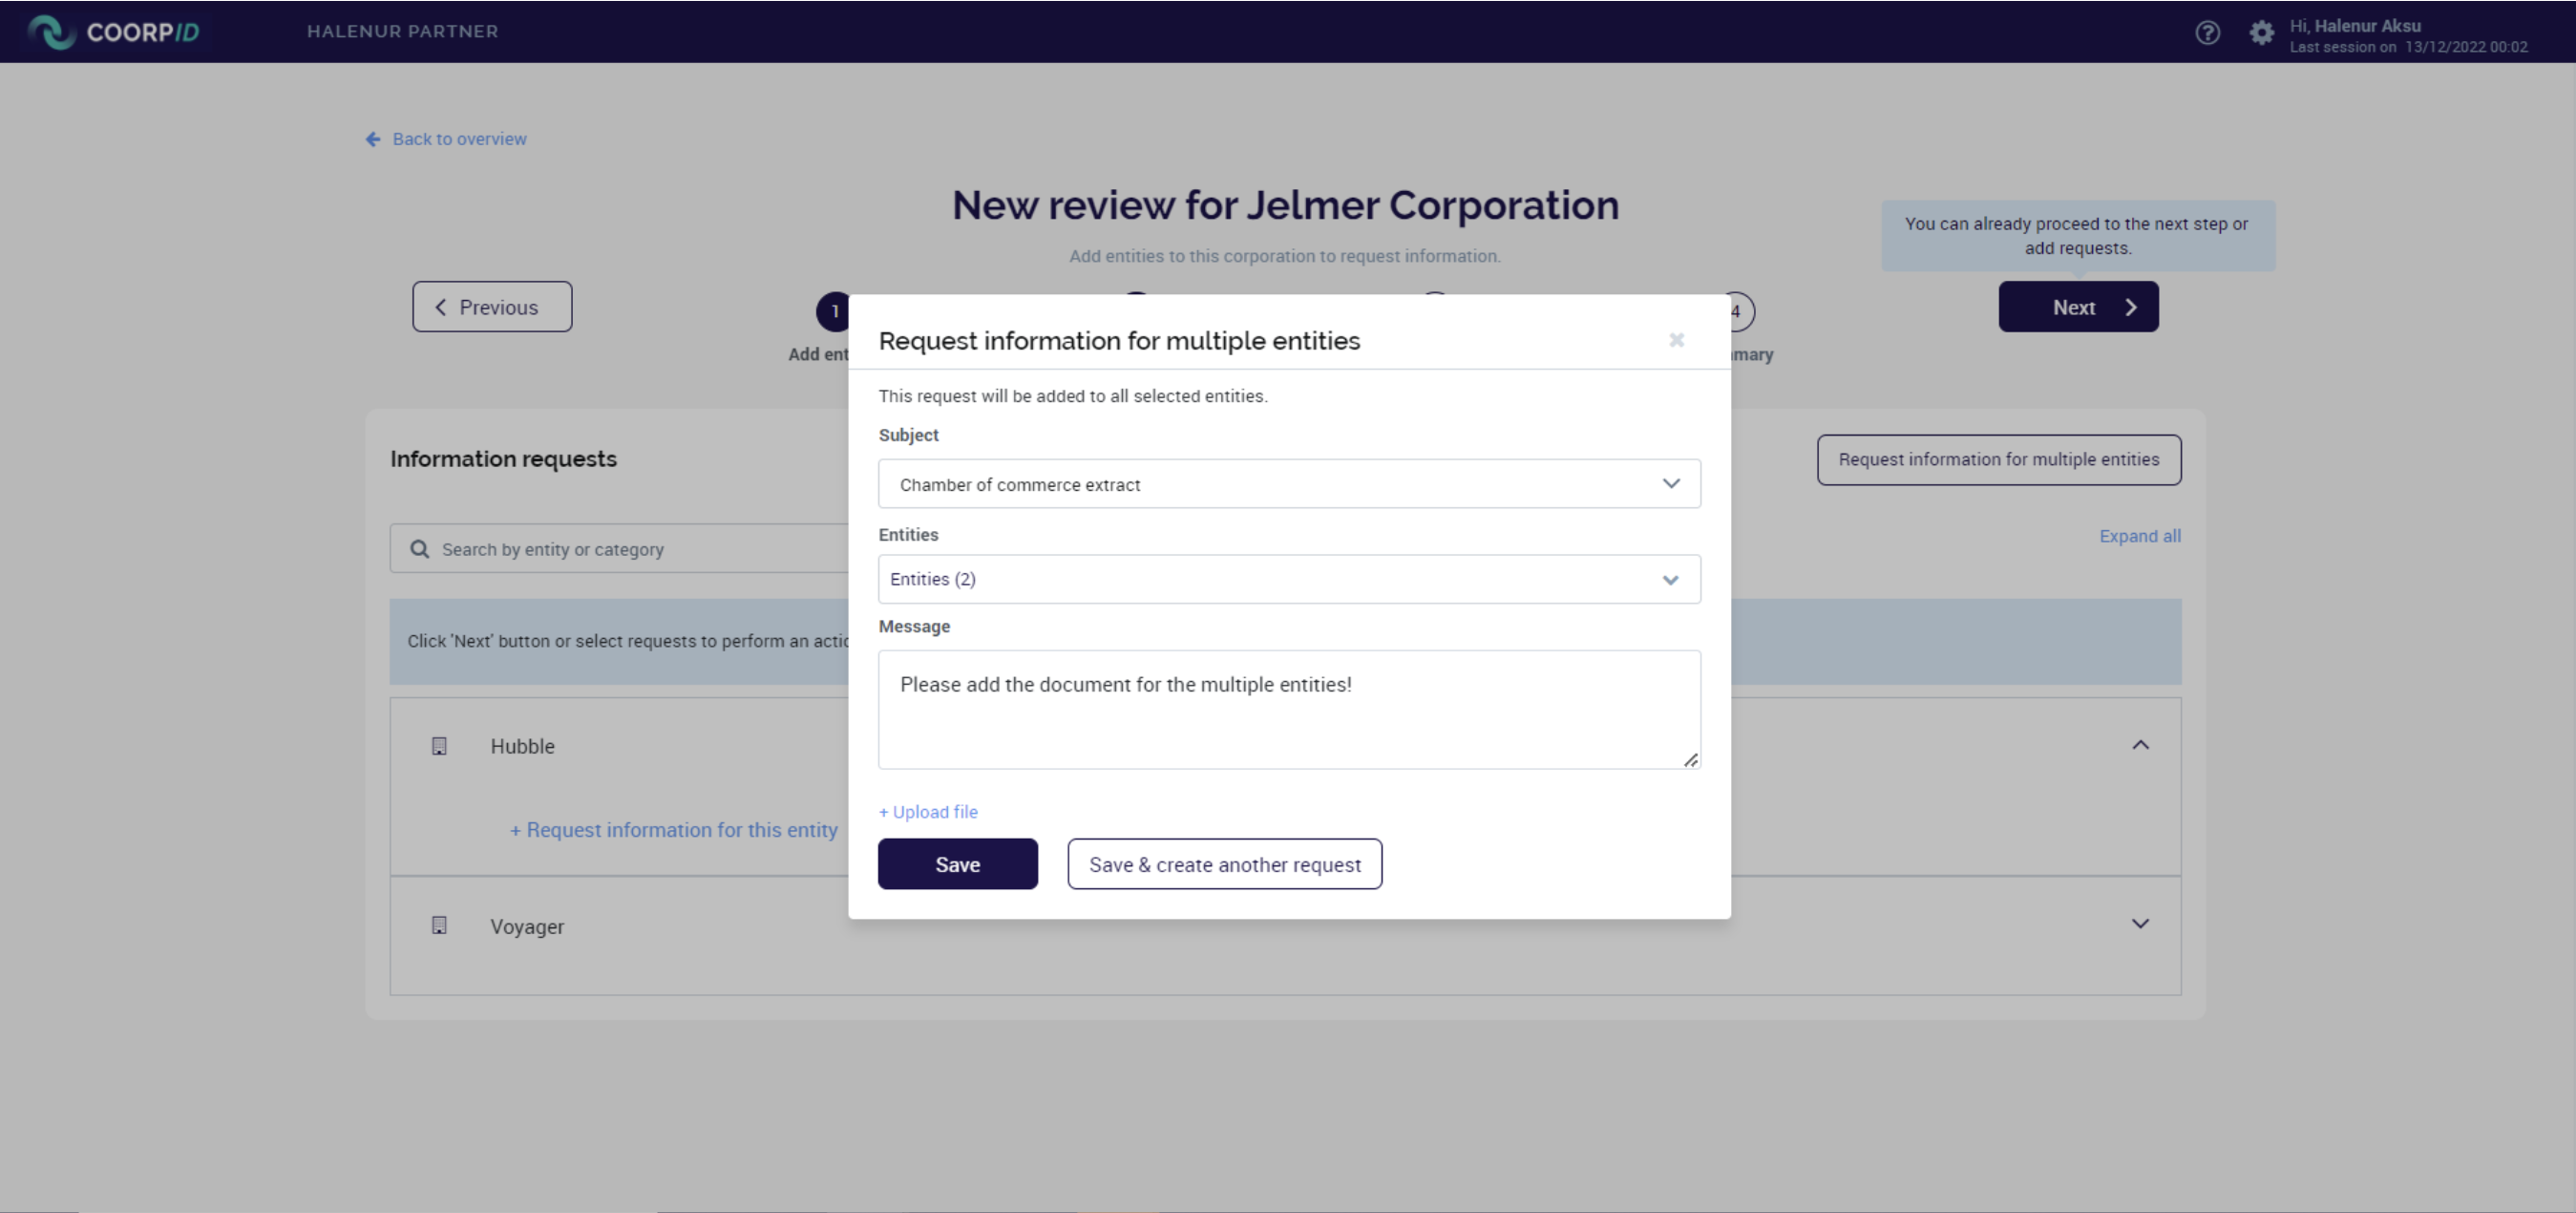Open the settings gear icon
2576x1213 pixels.
[x=2261, y=33]
